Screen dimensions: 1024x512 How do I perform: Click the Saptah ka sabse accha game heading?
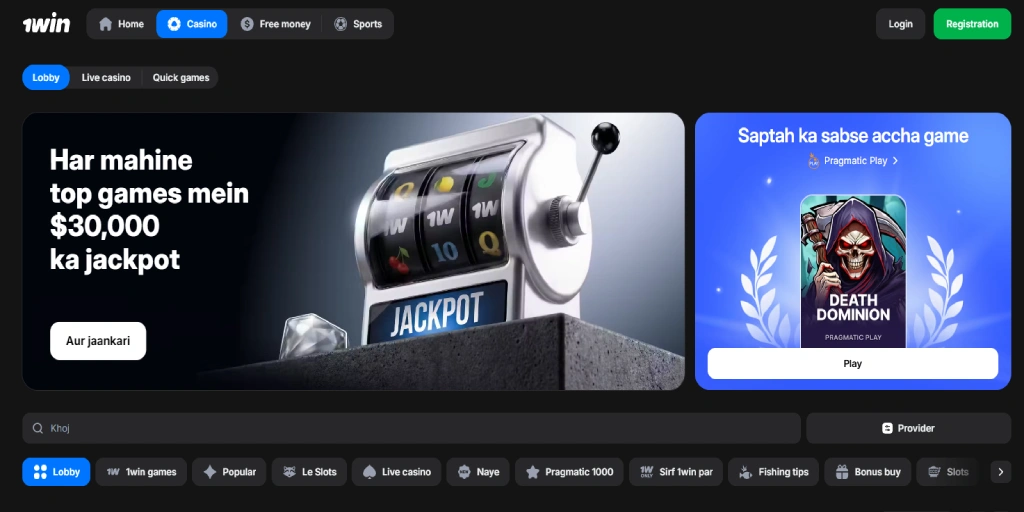[853, 136]
